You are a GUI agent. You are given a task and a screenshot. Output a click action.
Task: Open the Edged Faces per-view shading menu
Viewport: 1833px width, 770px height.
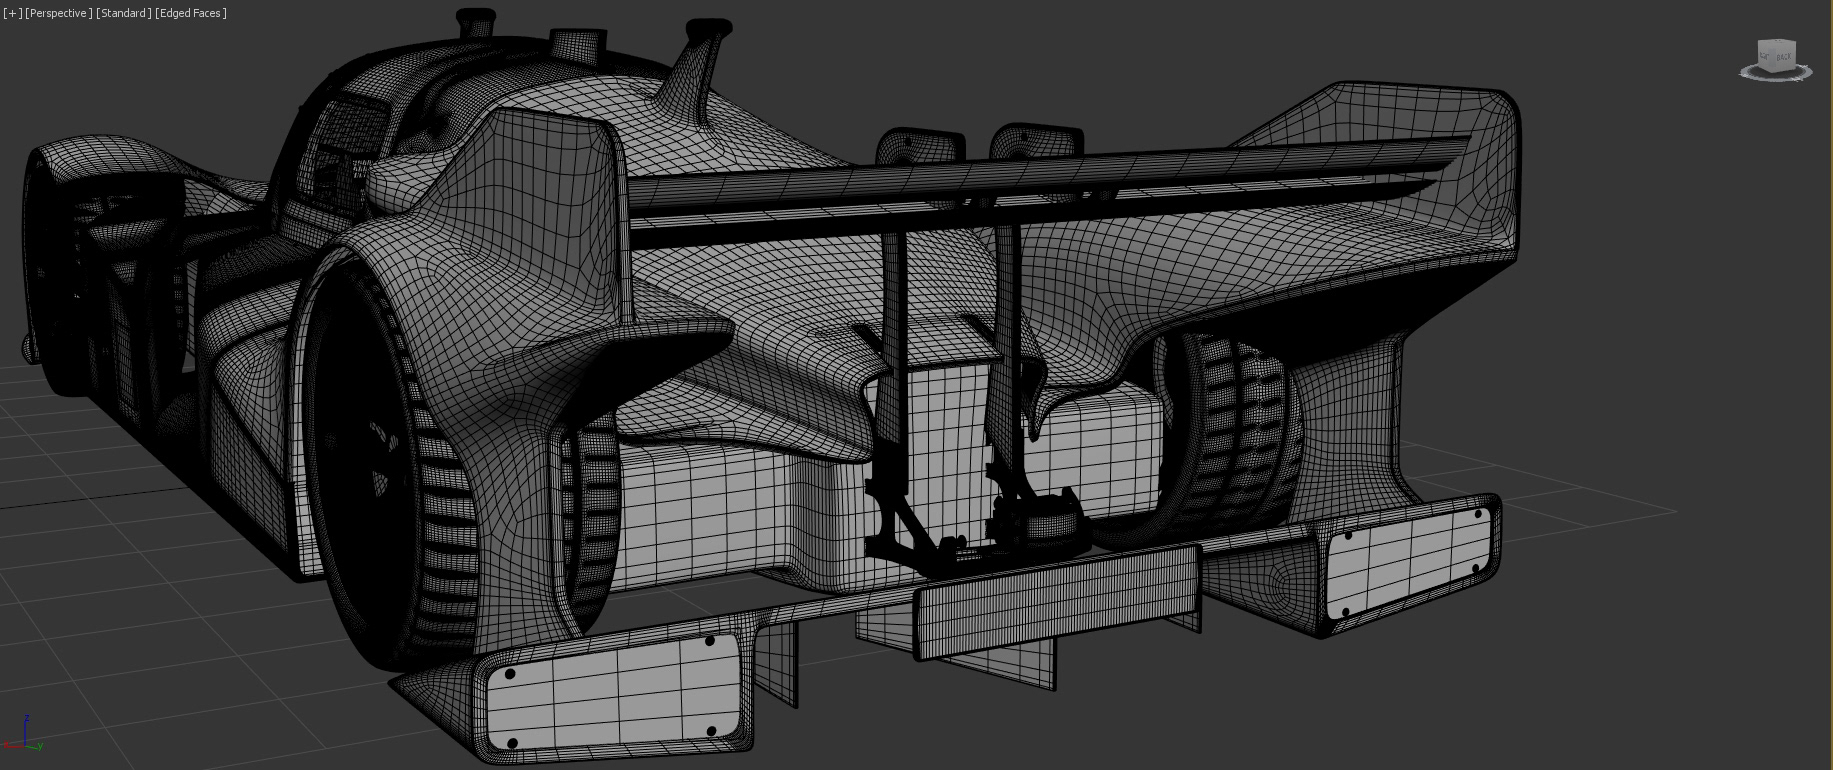click(x=191, y=13)
